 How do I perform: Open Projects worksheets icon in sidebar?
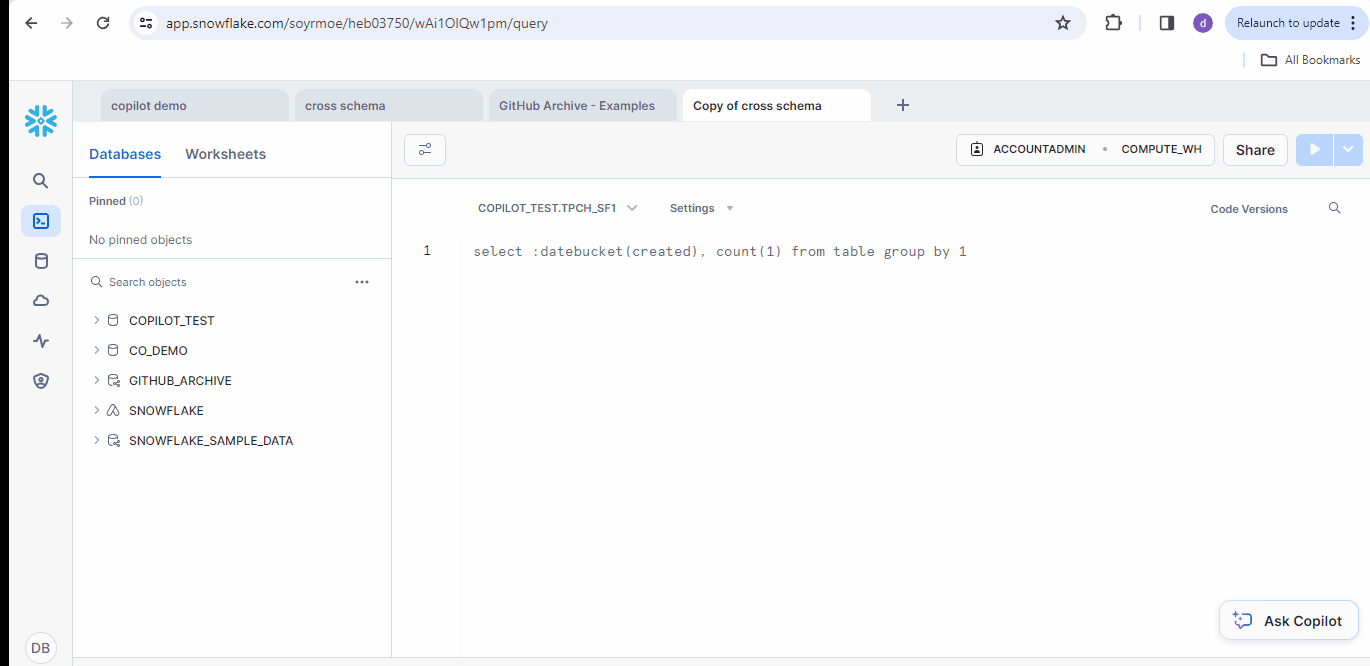click(41, 221)
